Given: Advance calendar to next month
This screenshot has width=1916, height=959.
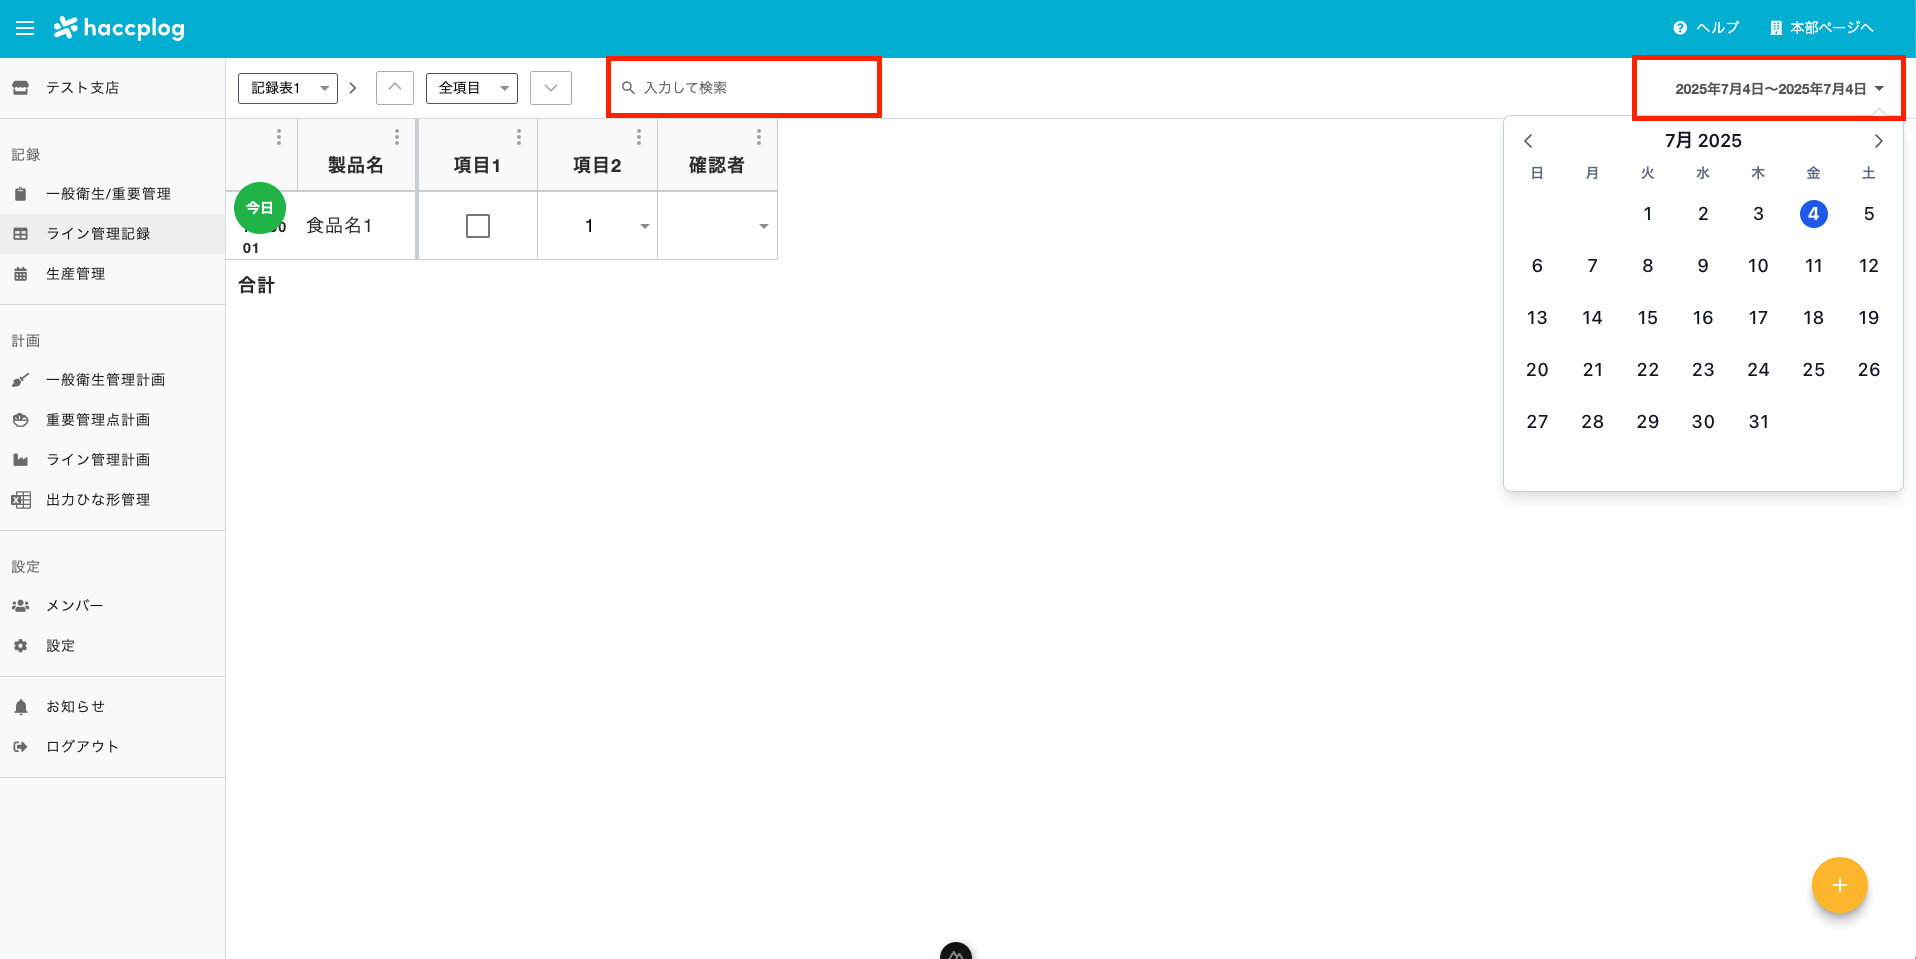Looking at the screenshot, I should coord(1878,141).
